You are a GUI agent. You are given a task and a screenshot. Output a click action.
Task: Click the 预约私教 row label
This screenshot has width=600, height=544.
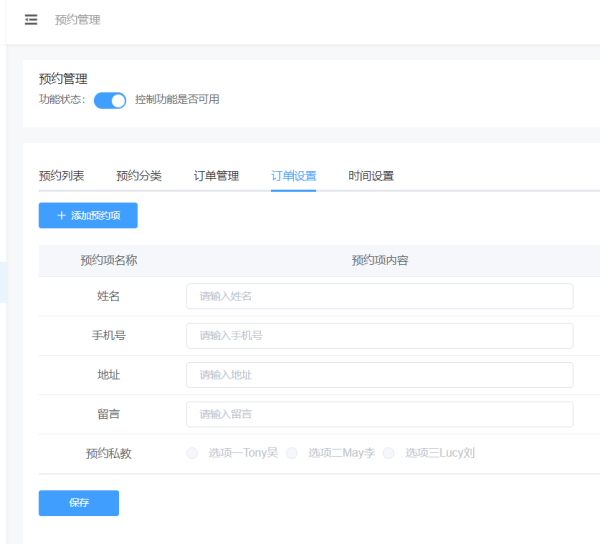click(x=108, y=454)
